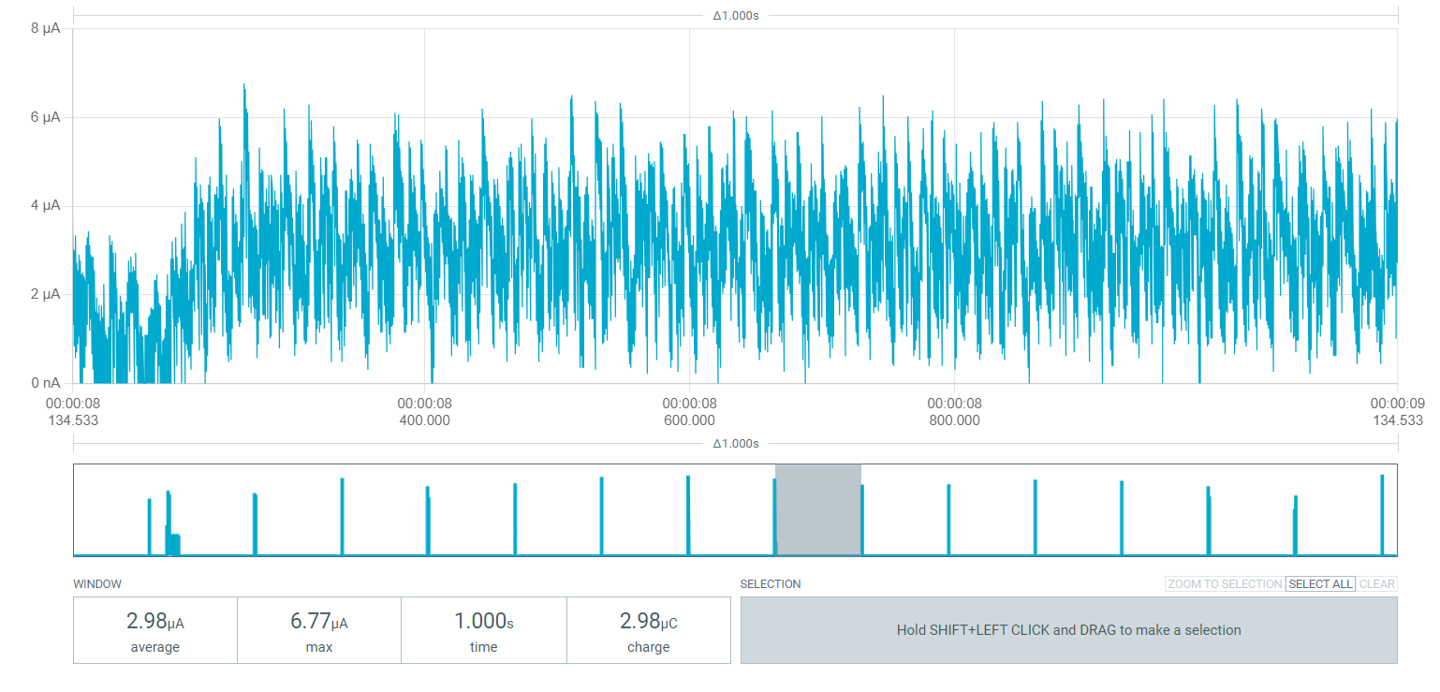Image resolution: width=1440 pixels, height=692 pixels.
Task: Click the SHIFT+LEFT CLICK selection hint panel
Action: (x=1068, y=630)
